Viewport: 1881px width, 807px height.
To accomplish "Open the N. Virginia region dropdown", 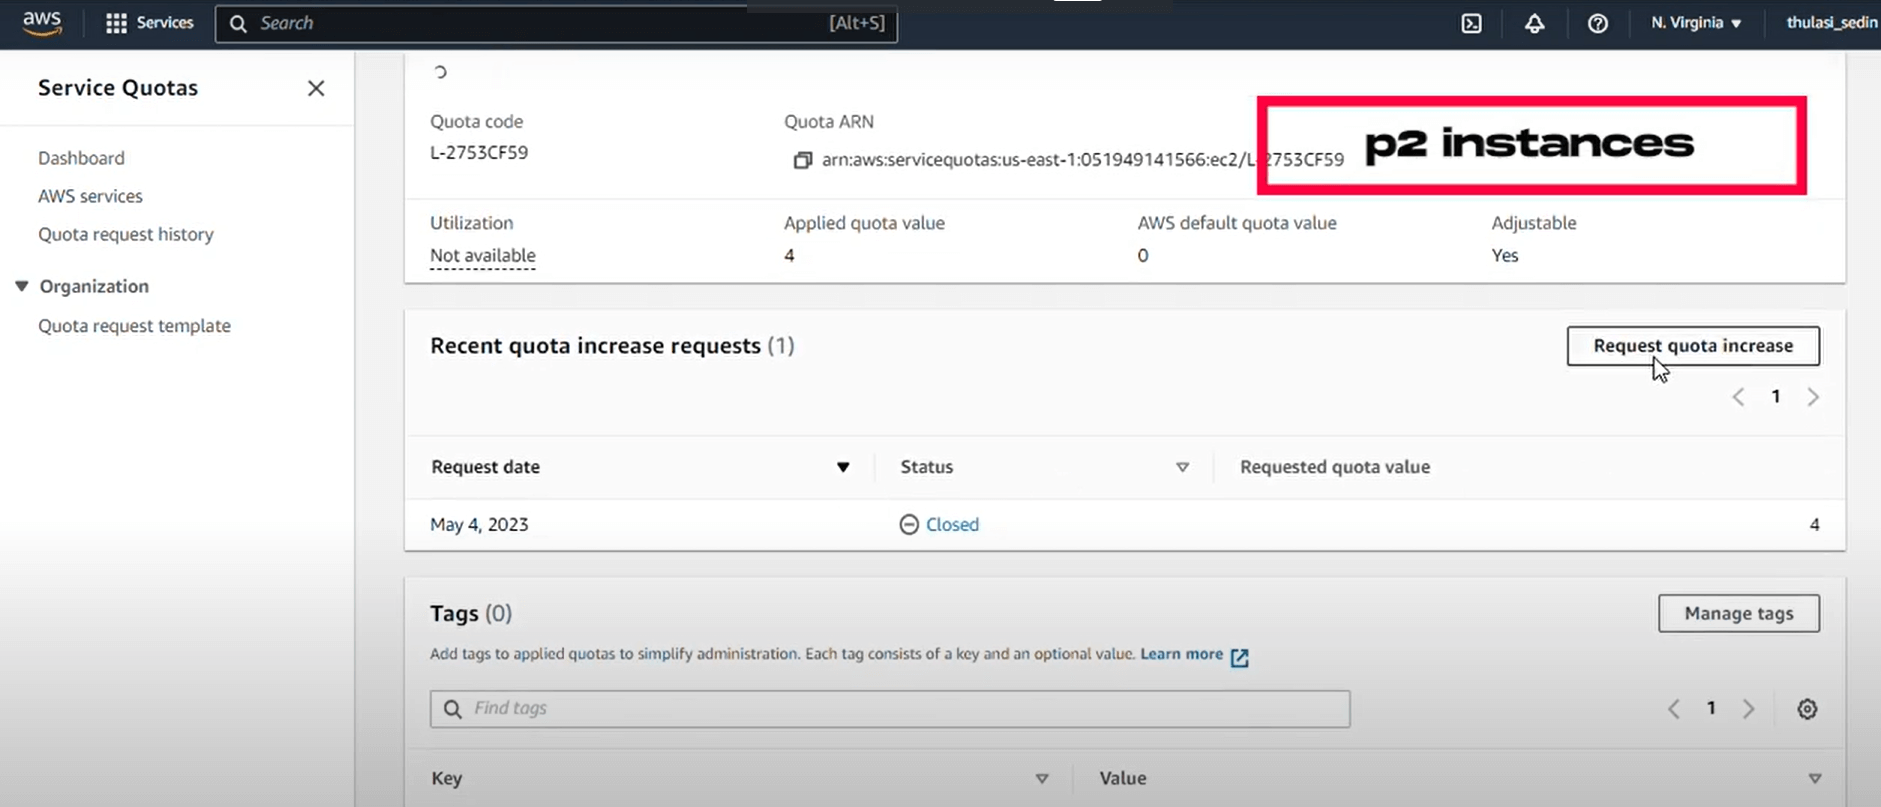I will [x=1695, y=23].
